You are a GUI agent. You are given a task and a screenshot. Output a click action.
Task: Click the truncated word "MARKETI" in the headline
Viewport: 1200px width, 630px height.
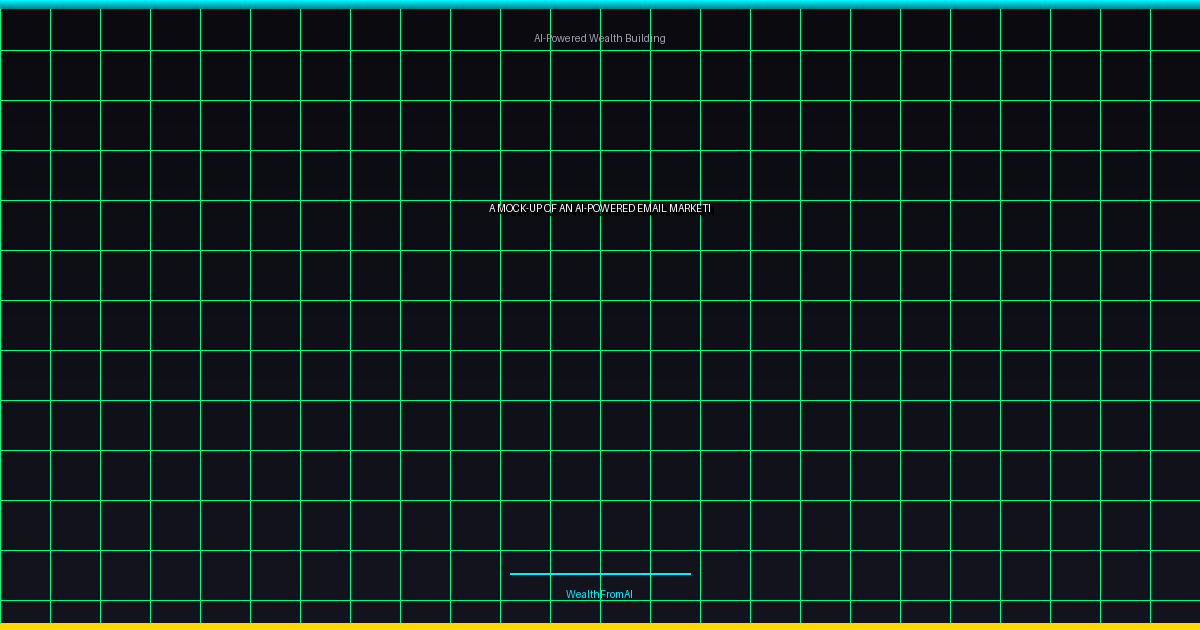(690, 208)
